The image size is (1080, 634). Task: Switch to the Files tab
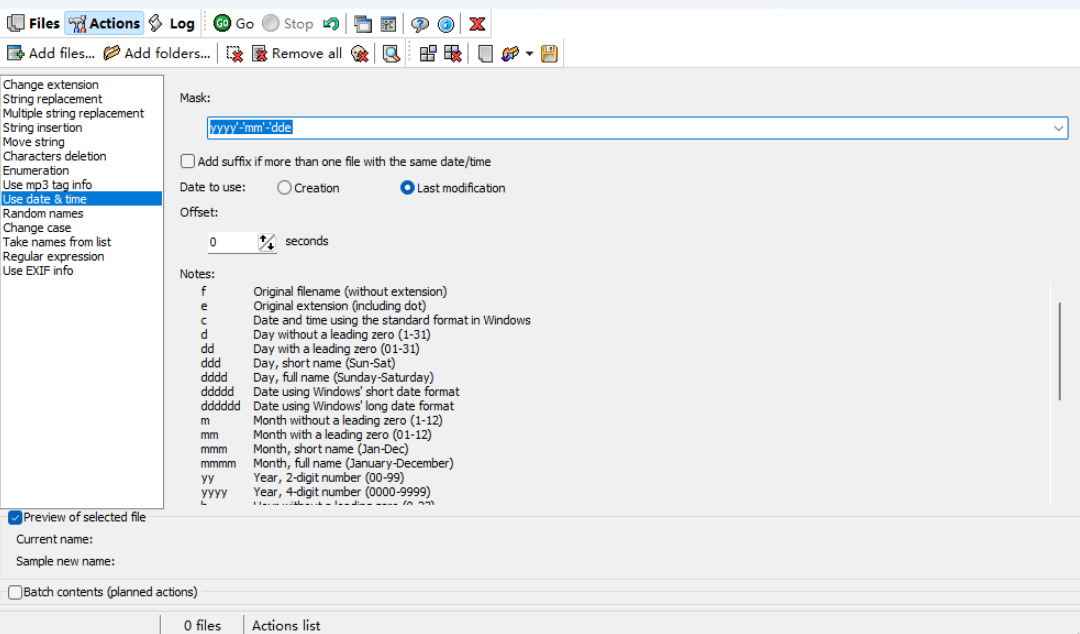(x=34, y=24)
